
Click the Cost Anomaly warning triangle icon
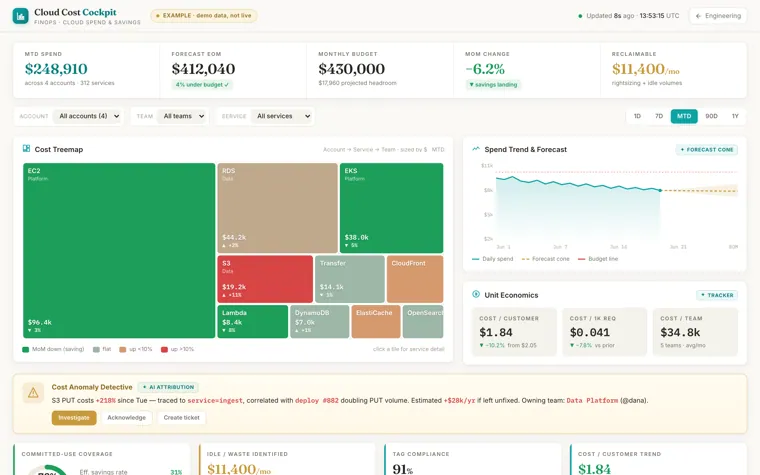tap(33, 393)
